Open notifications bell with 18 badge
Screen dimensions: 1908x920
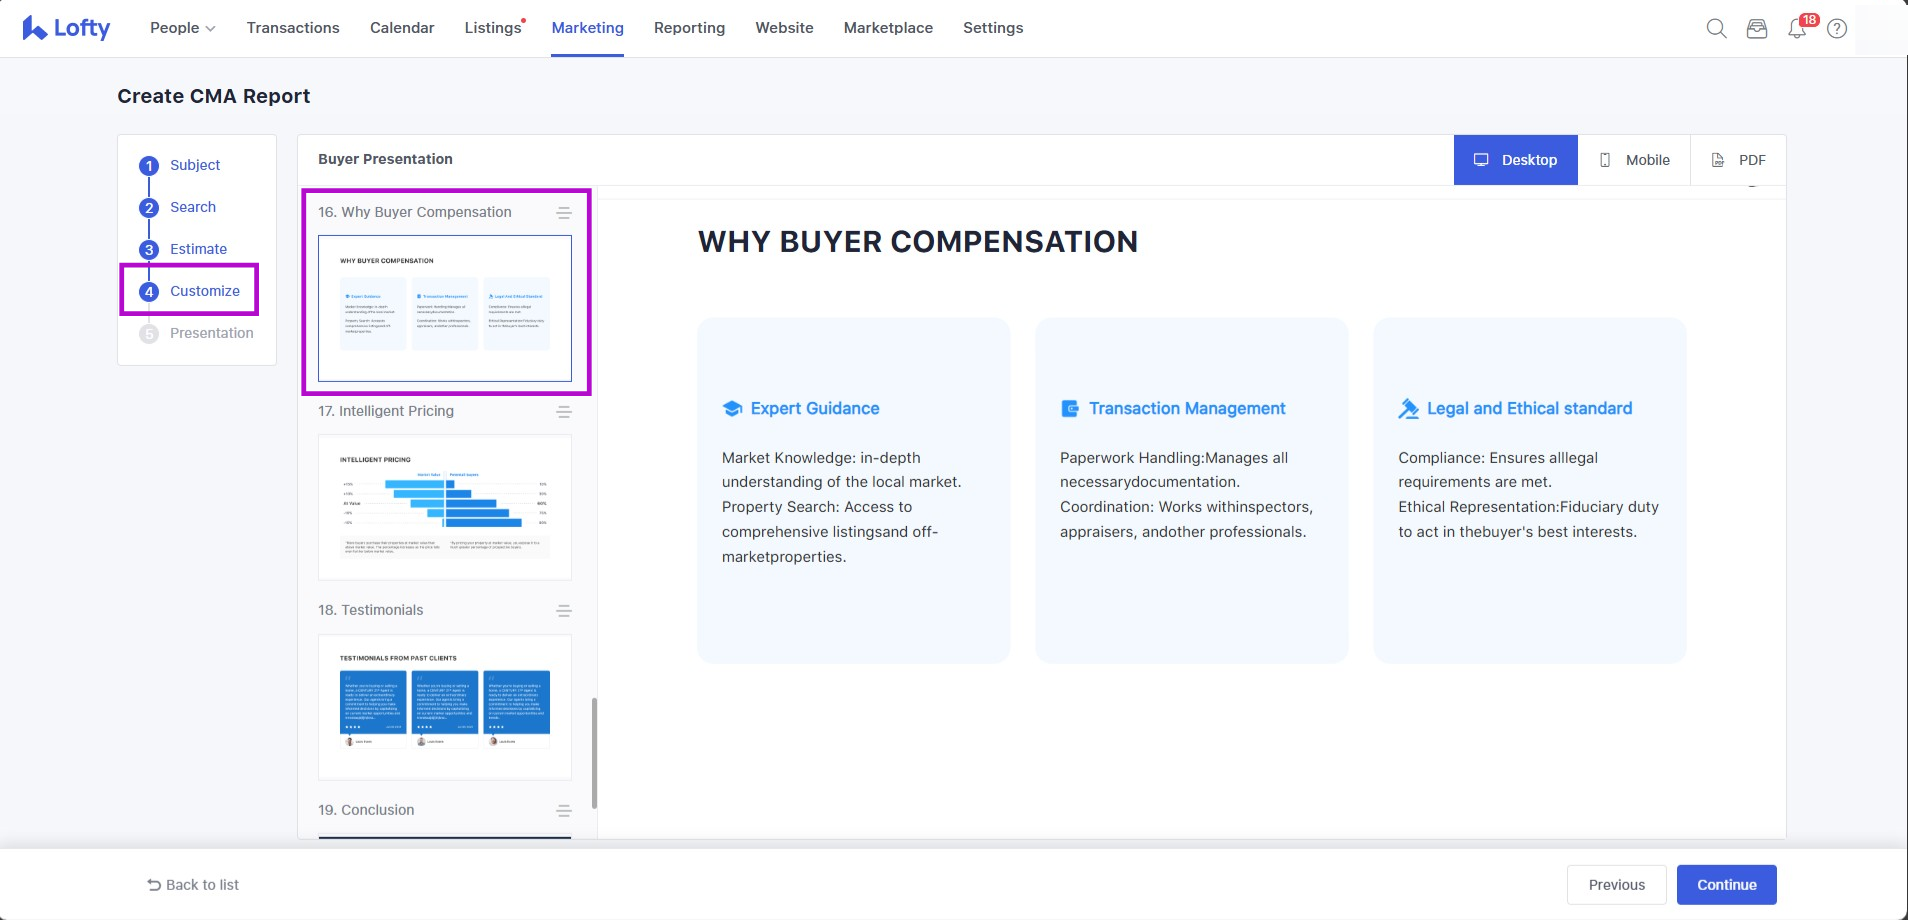coord(1797,29)
